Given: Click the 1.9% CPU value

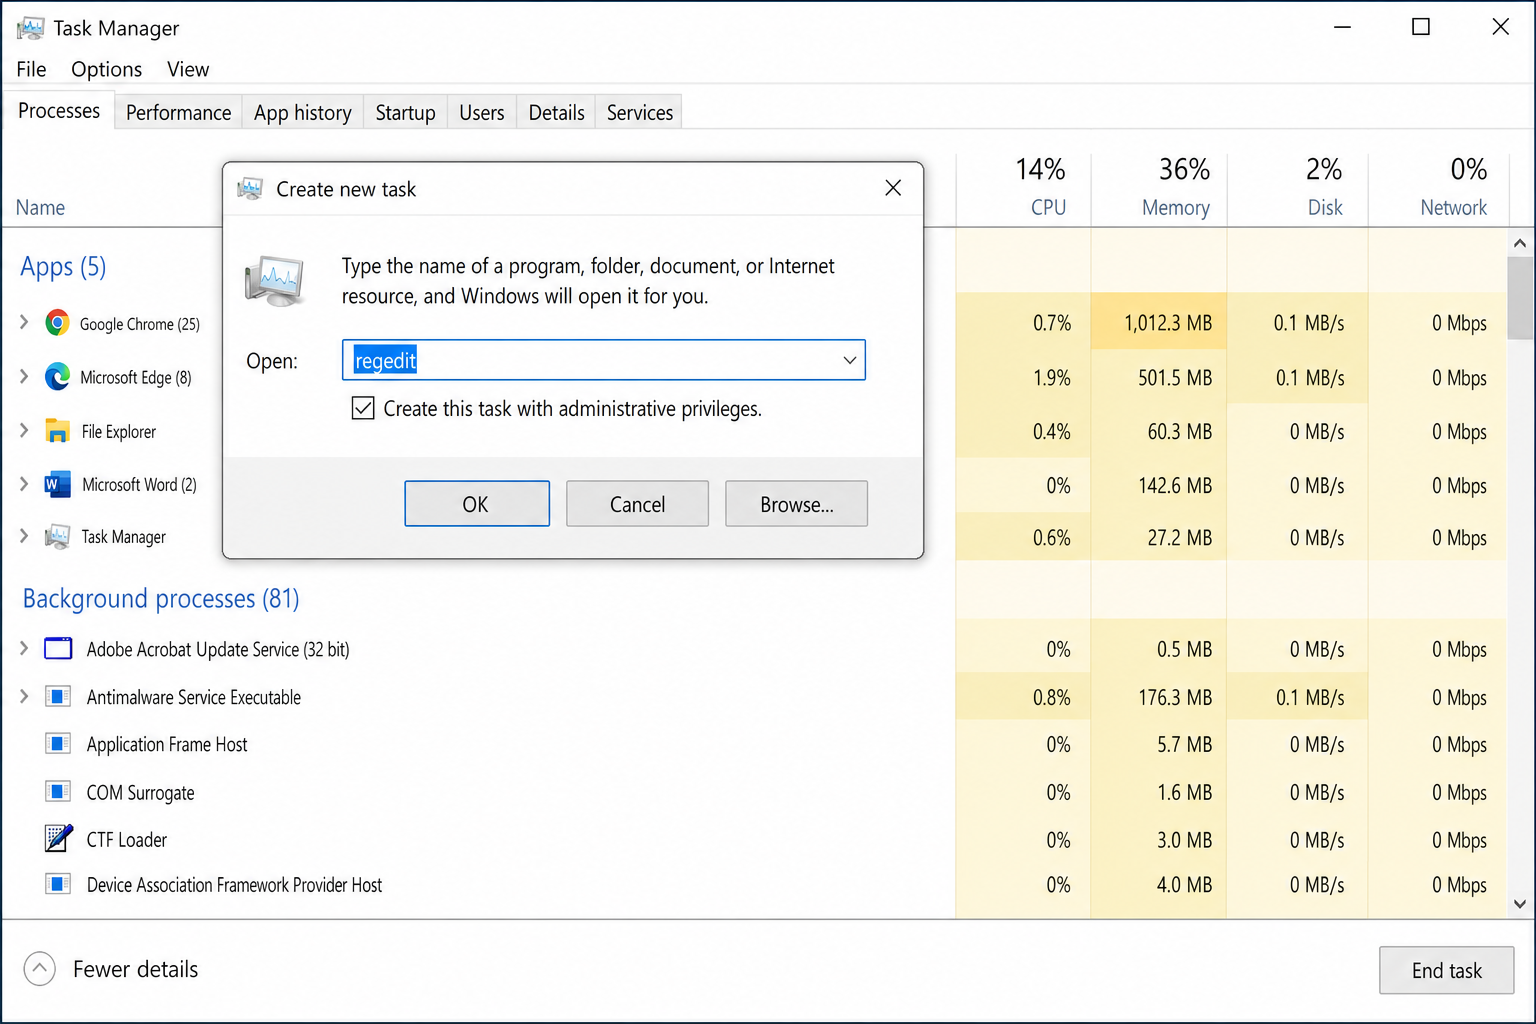Looking at the screenshot, I should click(x=1052, y=378).
